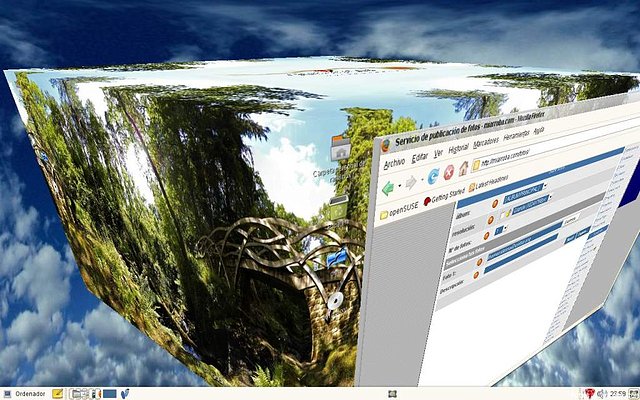Open the volume speaker tray icon
Viewport: 640px width, 400px height.
pos(602,394)
